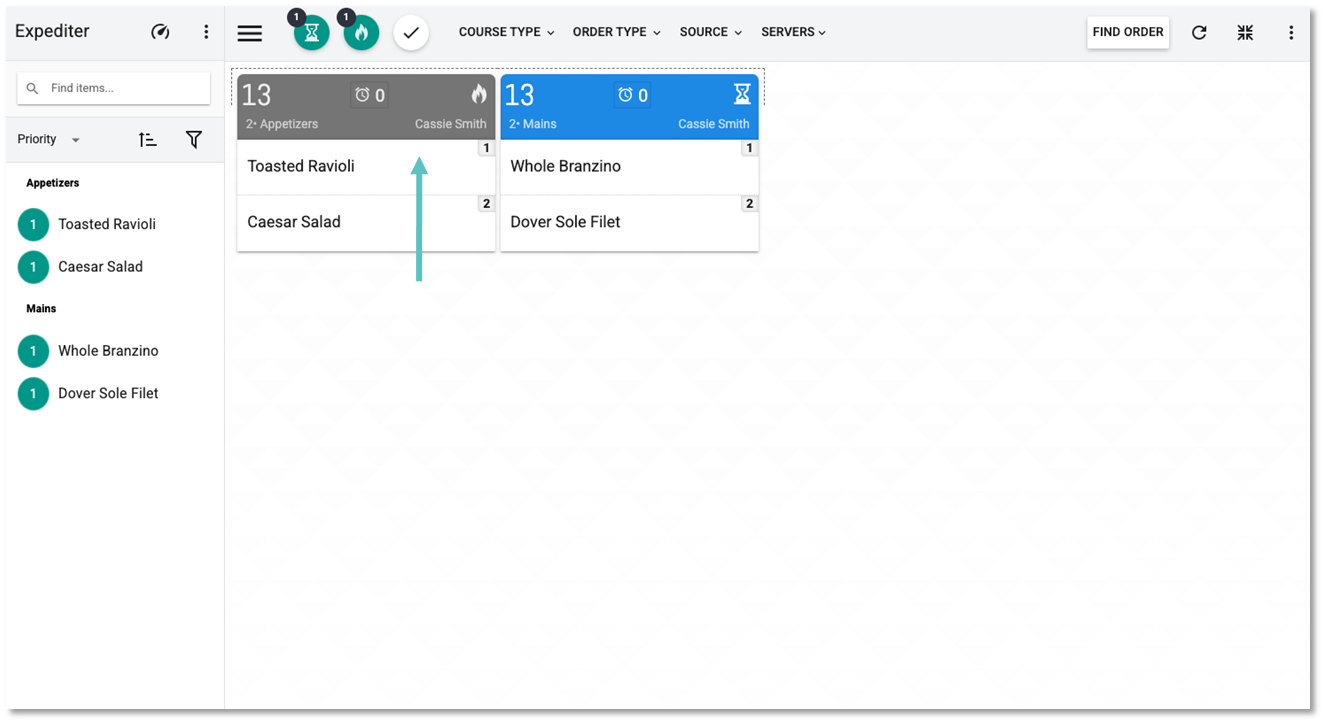The image size is (1324, 723).
Task: Expand the Course Type dropdown
Action: pos(506,32)
